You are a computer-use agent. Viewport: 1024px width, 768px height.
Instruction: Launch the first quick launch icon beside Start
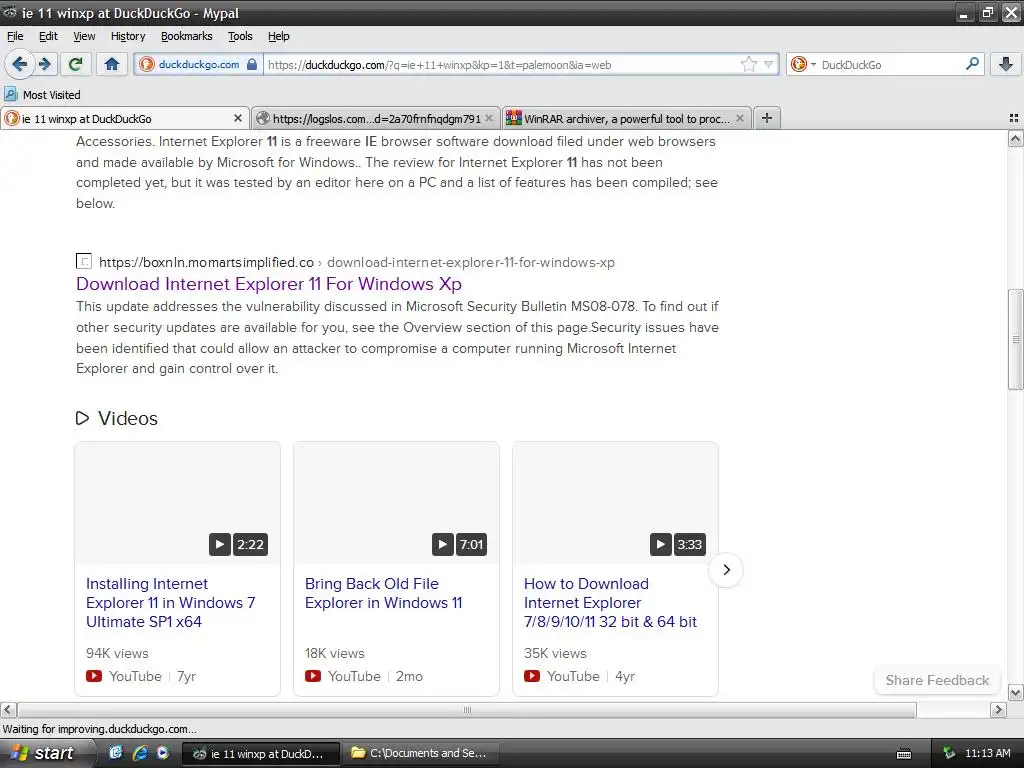[x=116, y=753]
